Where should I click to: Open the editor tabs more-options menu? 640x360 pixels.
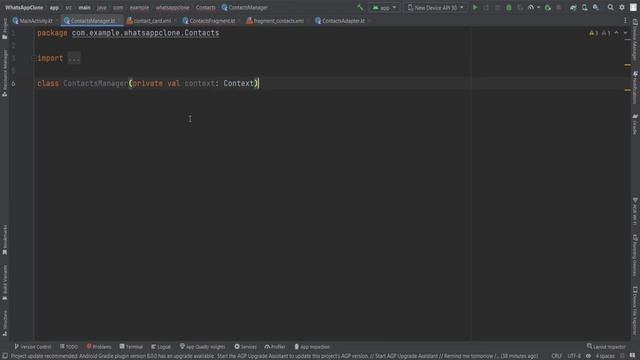coord(625,20)
